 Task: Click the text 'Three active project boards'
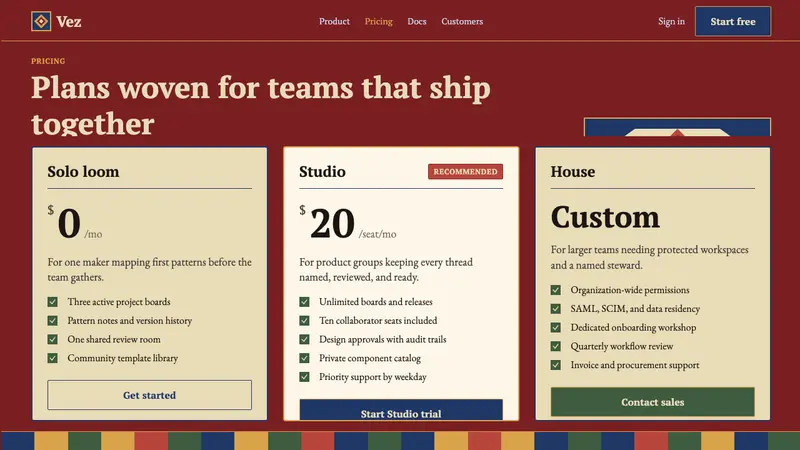pos(119,302)
